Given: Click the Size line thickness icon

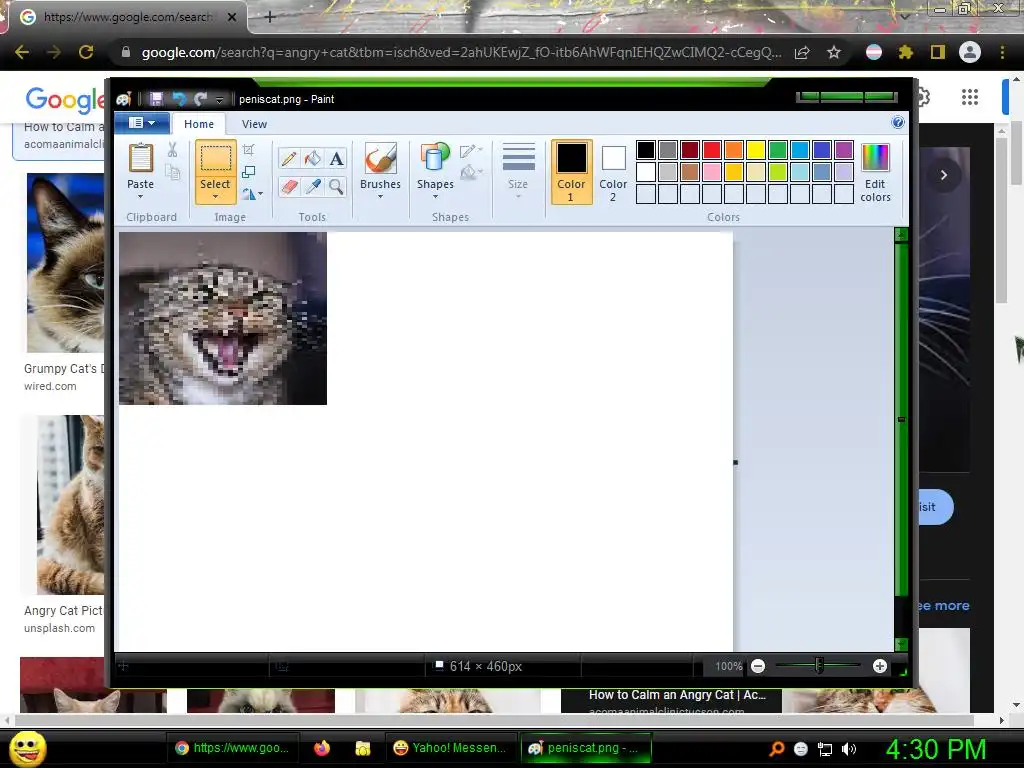Looking at the screenshot, I should pyautogui.click(x=519, y=157).
